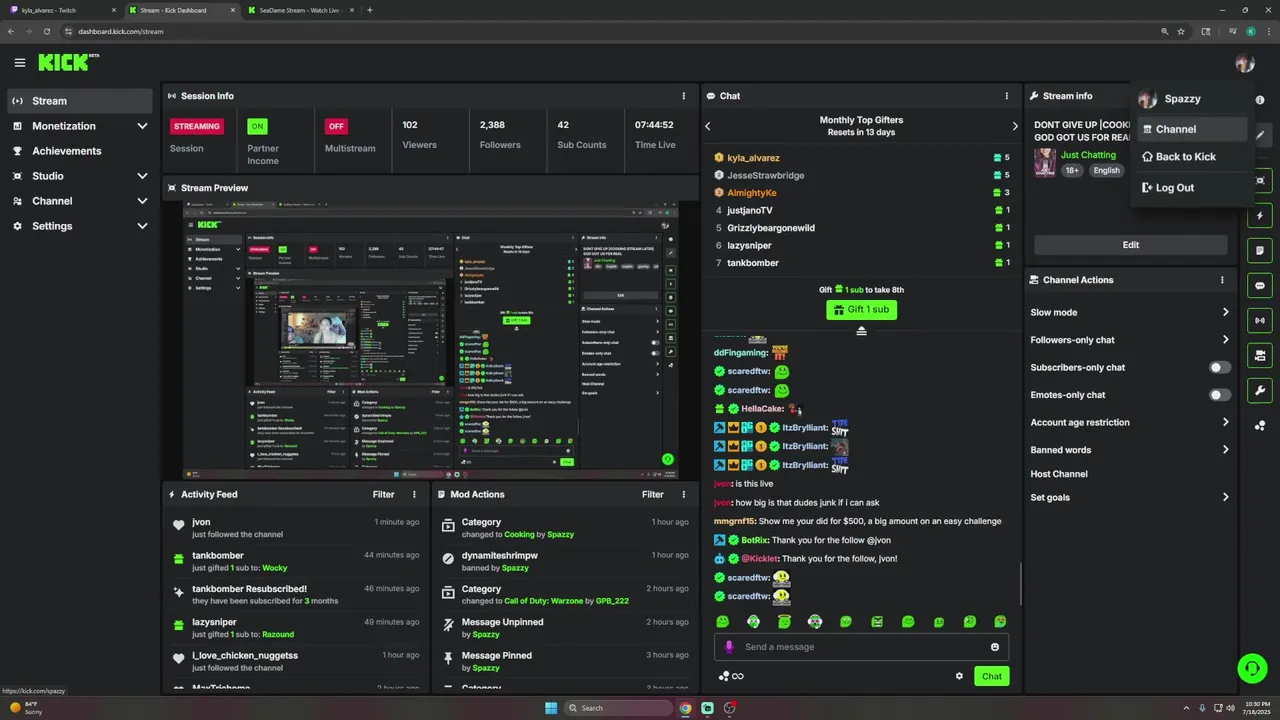Click the broadcast signal icon in right sidebar
Image resolution: width=1280 pixels, height=720 pixels.
[1260, 321]
